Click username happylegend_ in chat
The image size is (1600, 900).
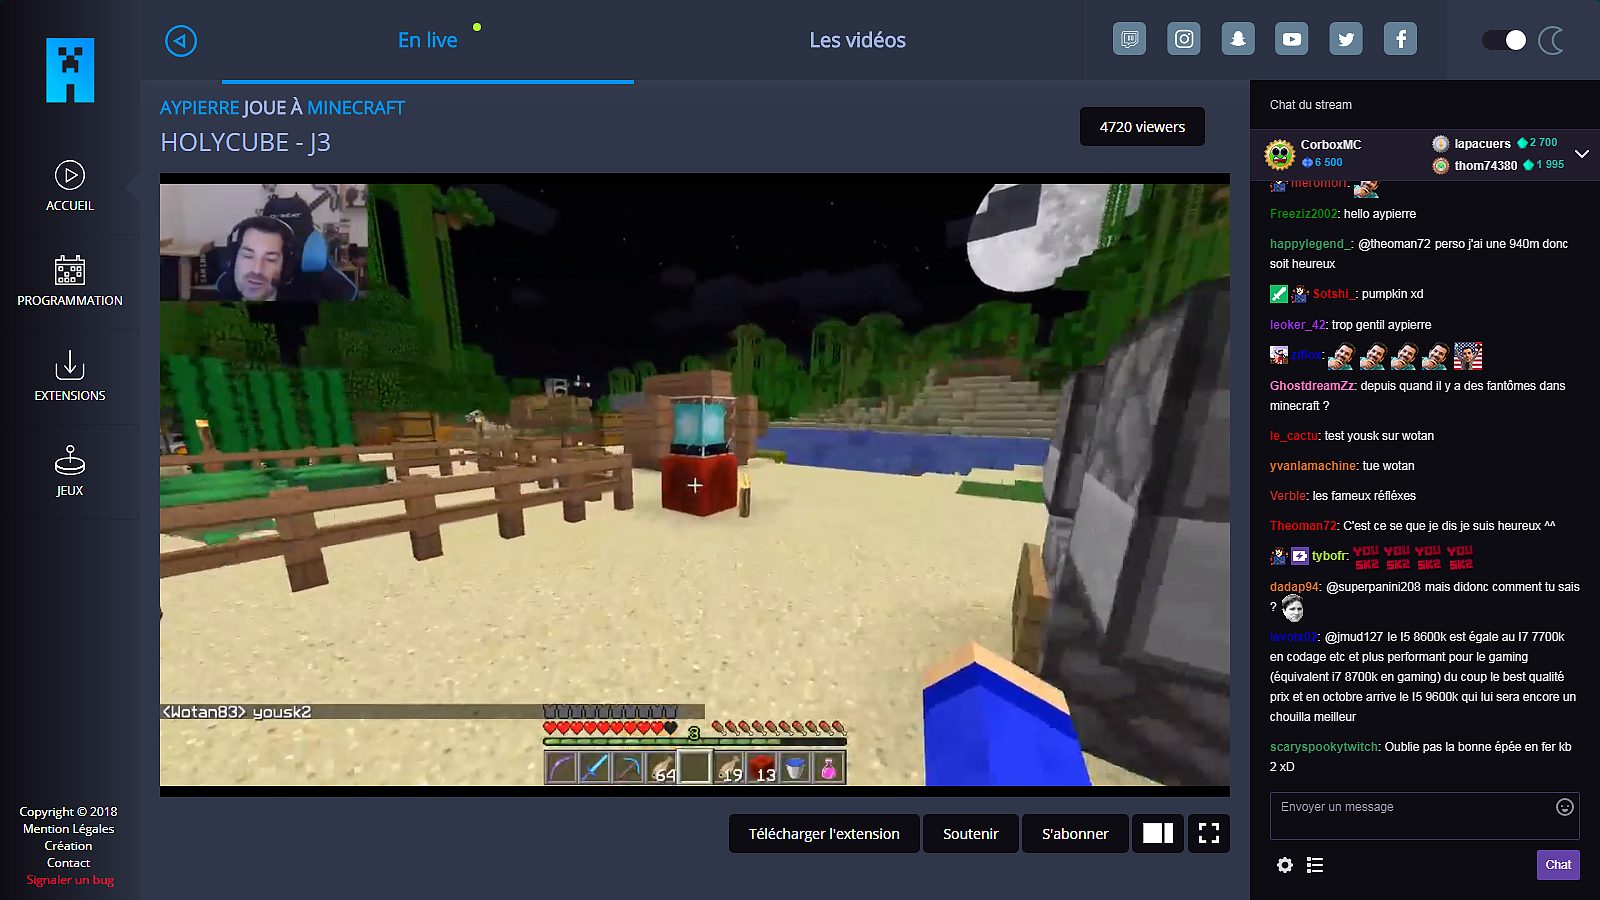coord(1310,244)
